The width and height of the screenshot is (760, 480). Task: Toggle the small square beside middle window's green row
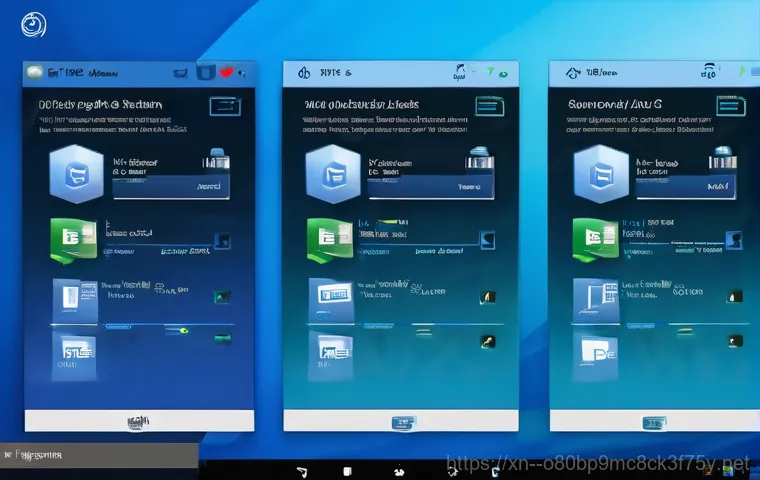[x=487, y=241]
